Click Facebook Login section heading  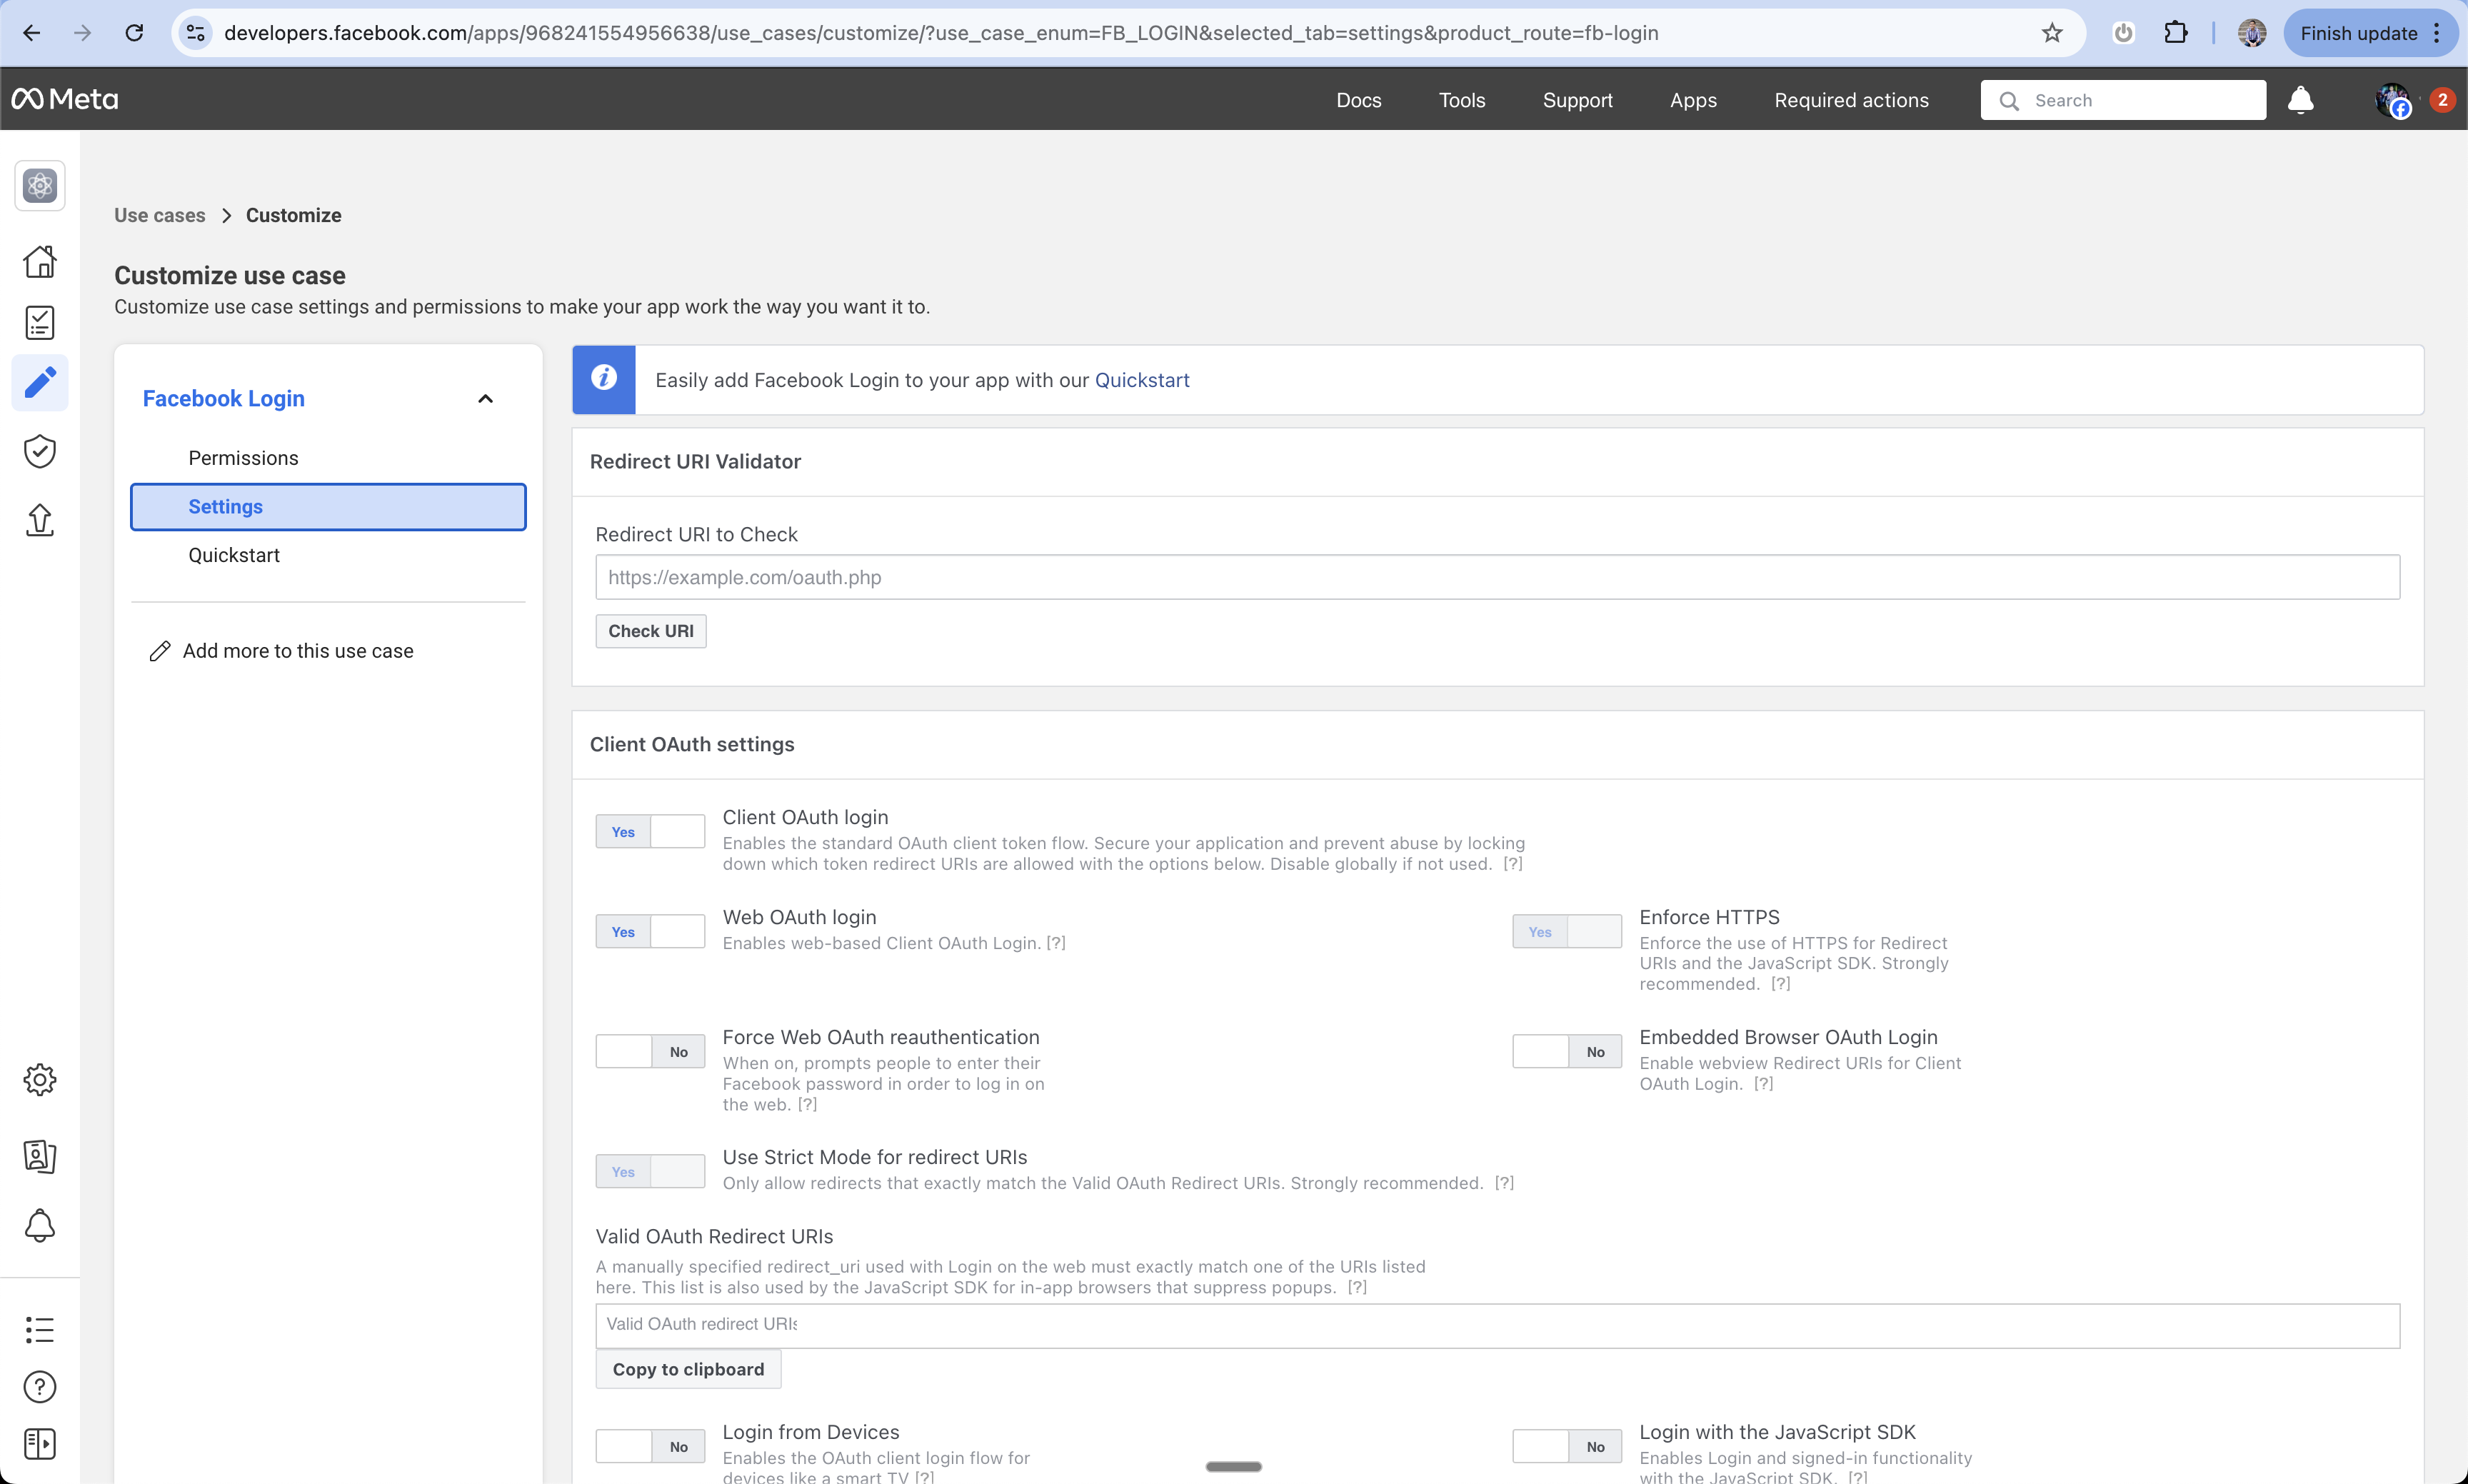(x=223, y=398)
